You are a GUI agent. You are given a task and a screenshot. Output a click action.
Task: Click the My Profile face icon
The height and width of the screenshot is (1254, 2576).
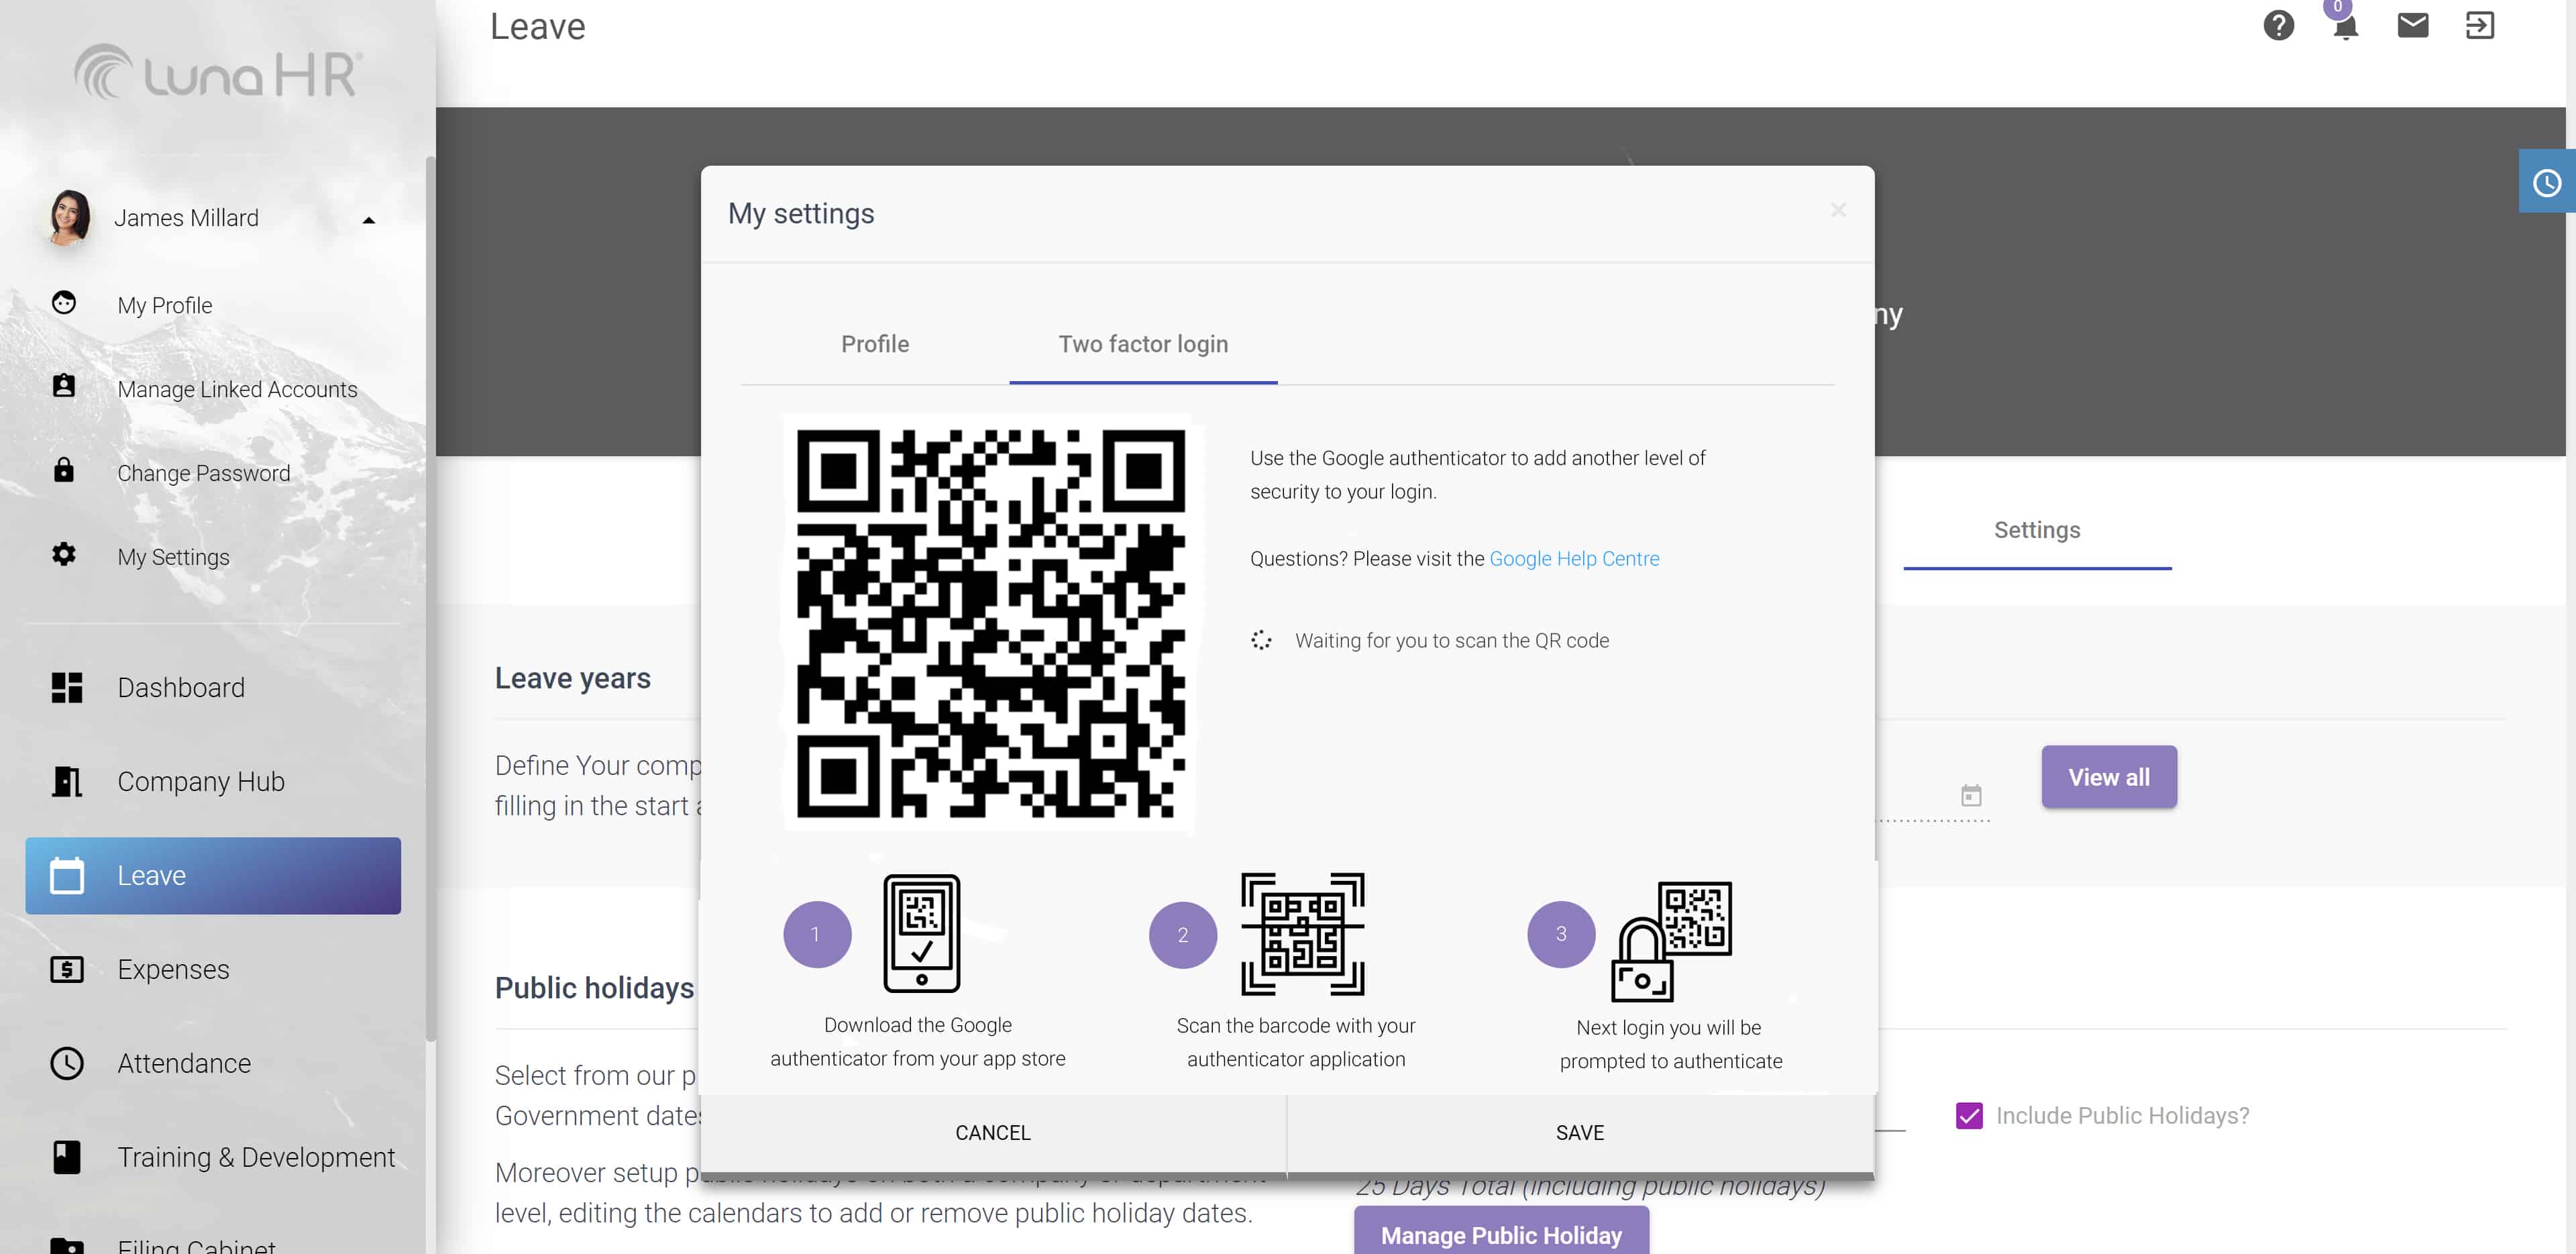64,303
